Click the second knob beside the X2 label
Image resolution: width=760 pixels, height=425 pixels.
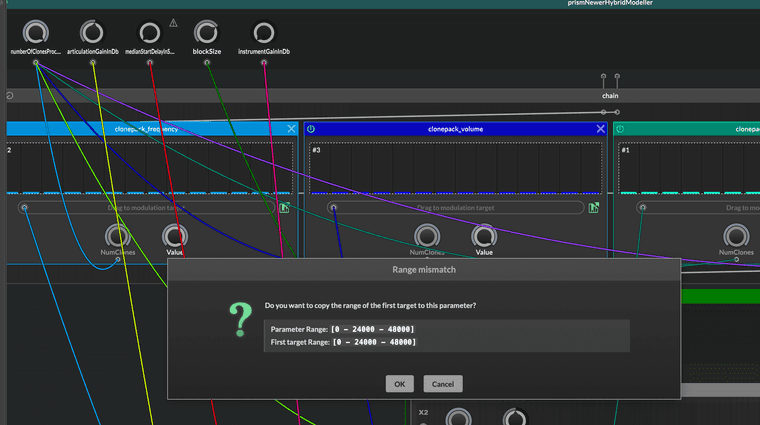coord(514,417)
